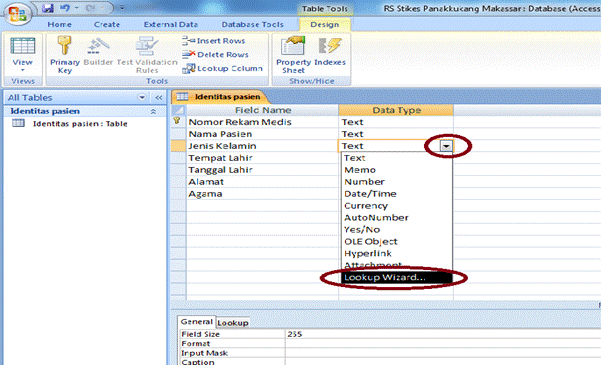
Task: Open customize quick access toolbar arrow
Action: pyautogui.click(x=122, y=8)
